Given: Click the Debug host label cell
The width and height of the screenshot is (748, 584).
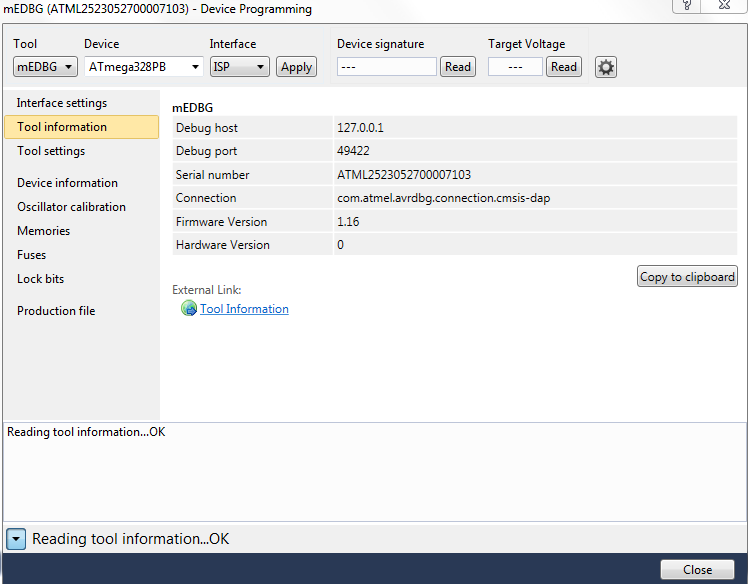Looking at the screenshot, I should point(252,128).
